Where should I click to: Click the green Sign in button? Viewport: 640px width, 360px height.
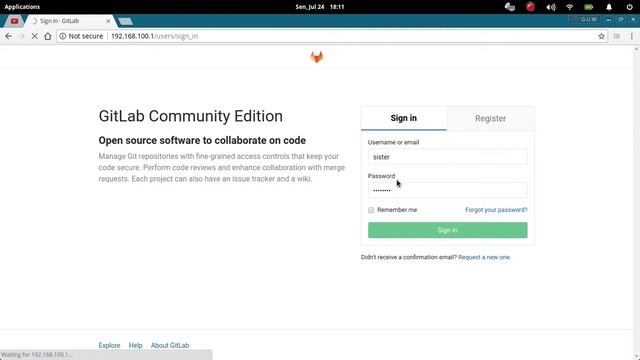[447, 230]
